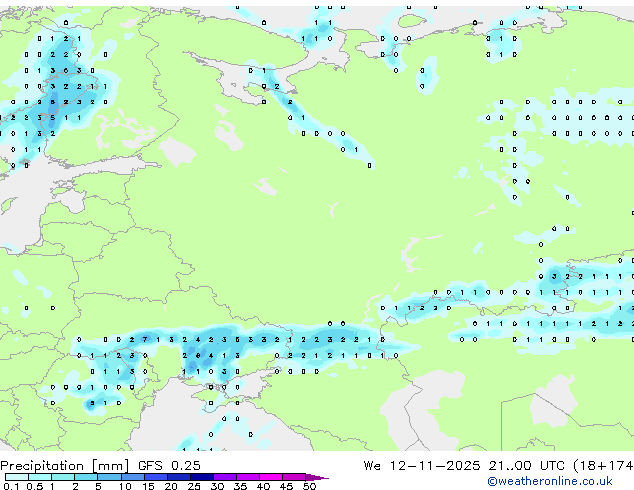Image resolution: width=634 pixels, height=490 pixels.
Task: Select the legend label '15'
Action: 148,486
